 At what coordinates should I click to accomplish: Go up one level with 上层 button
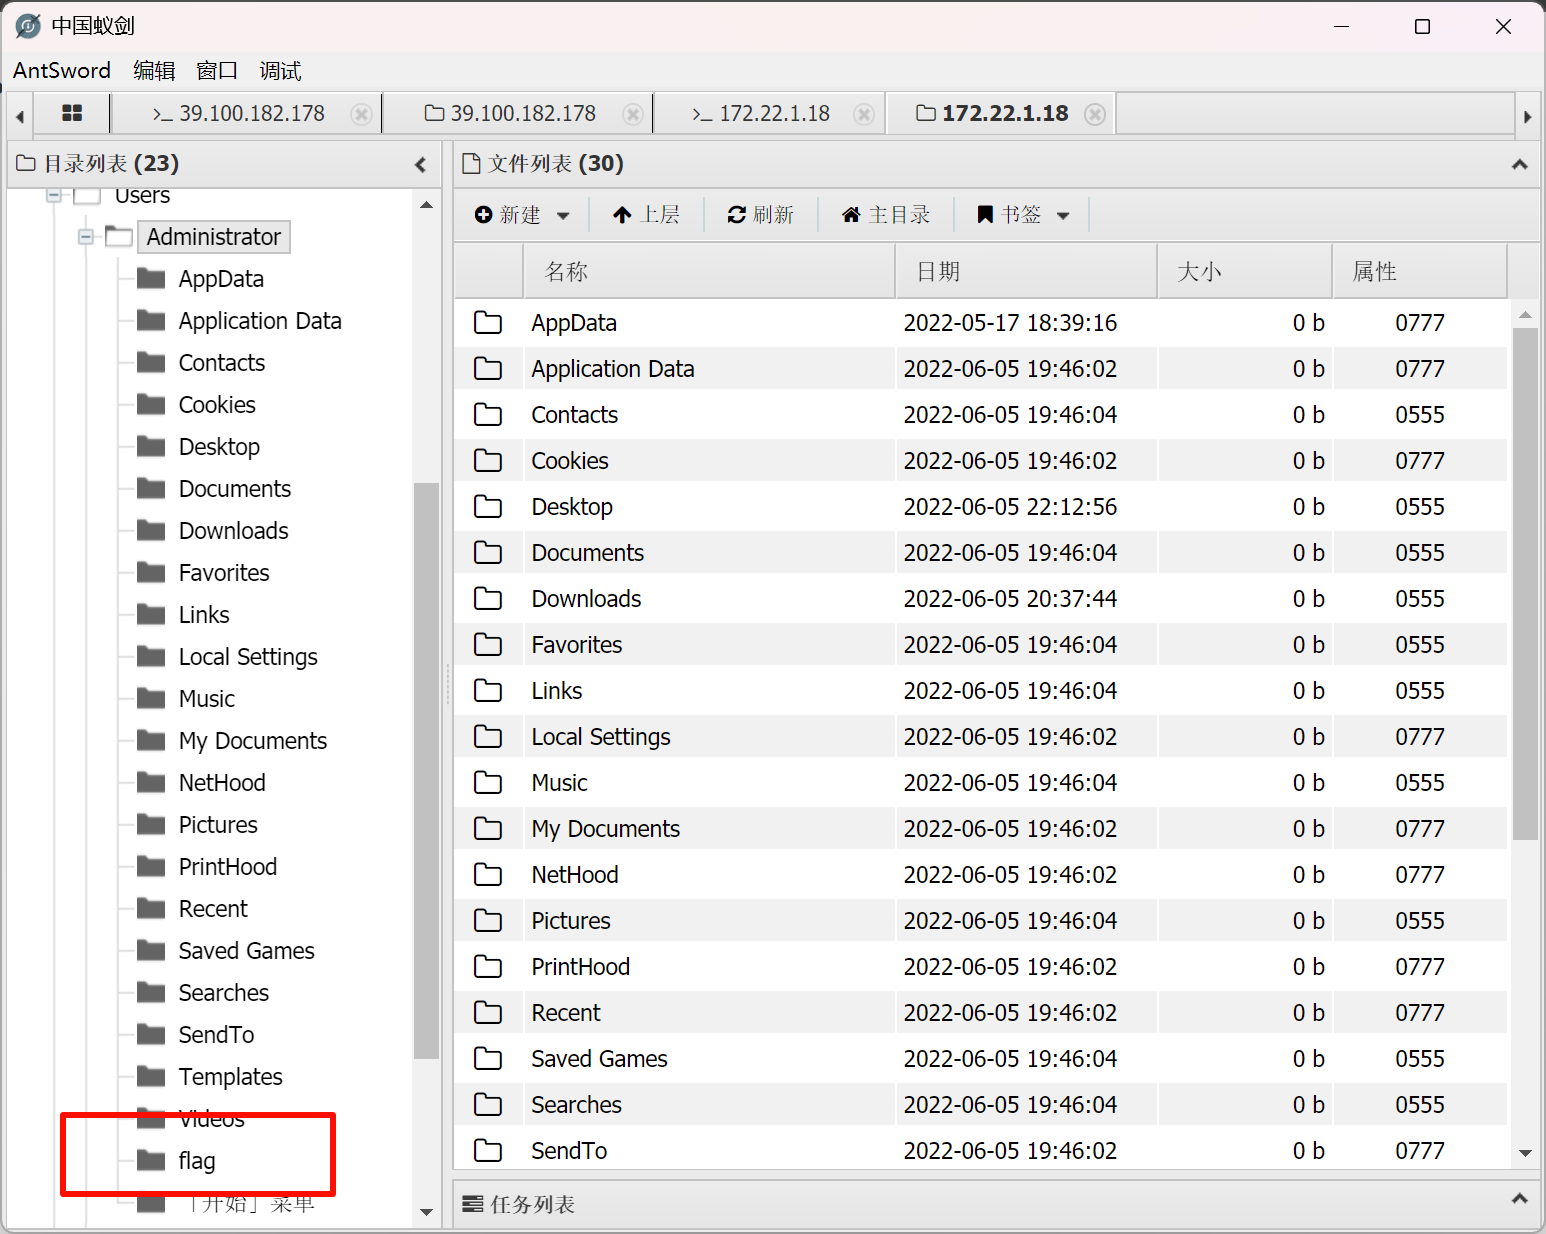(x=646, y=215)
